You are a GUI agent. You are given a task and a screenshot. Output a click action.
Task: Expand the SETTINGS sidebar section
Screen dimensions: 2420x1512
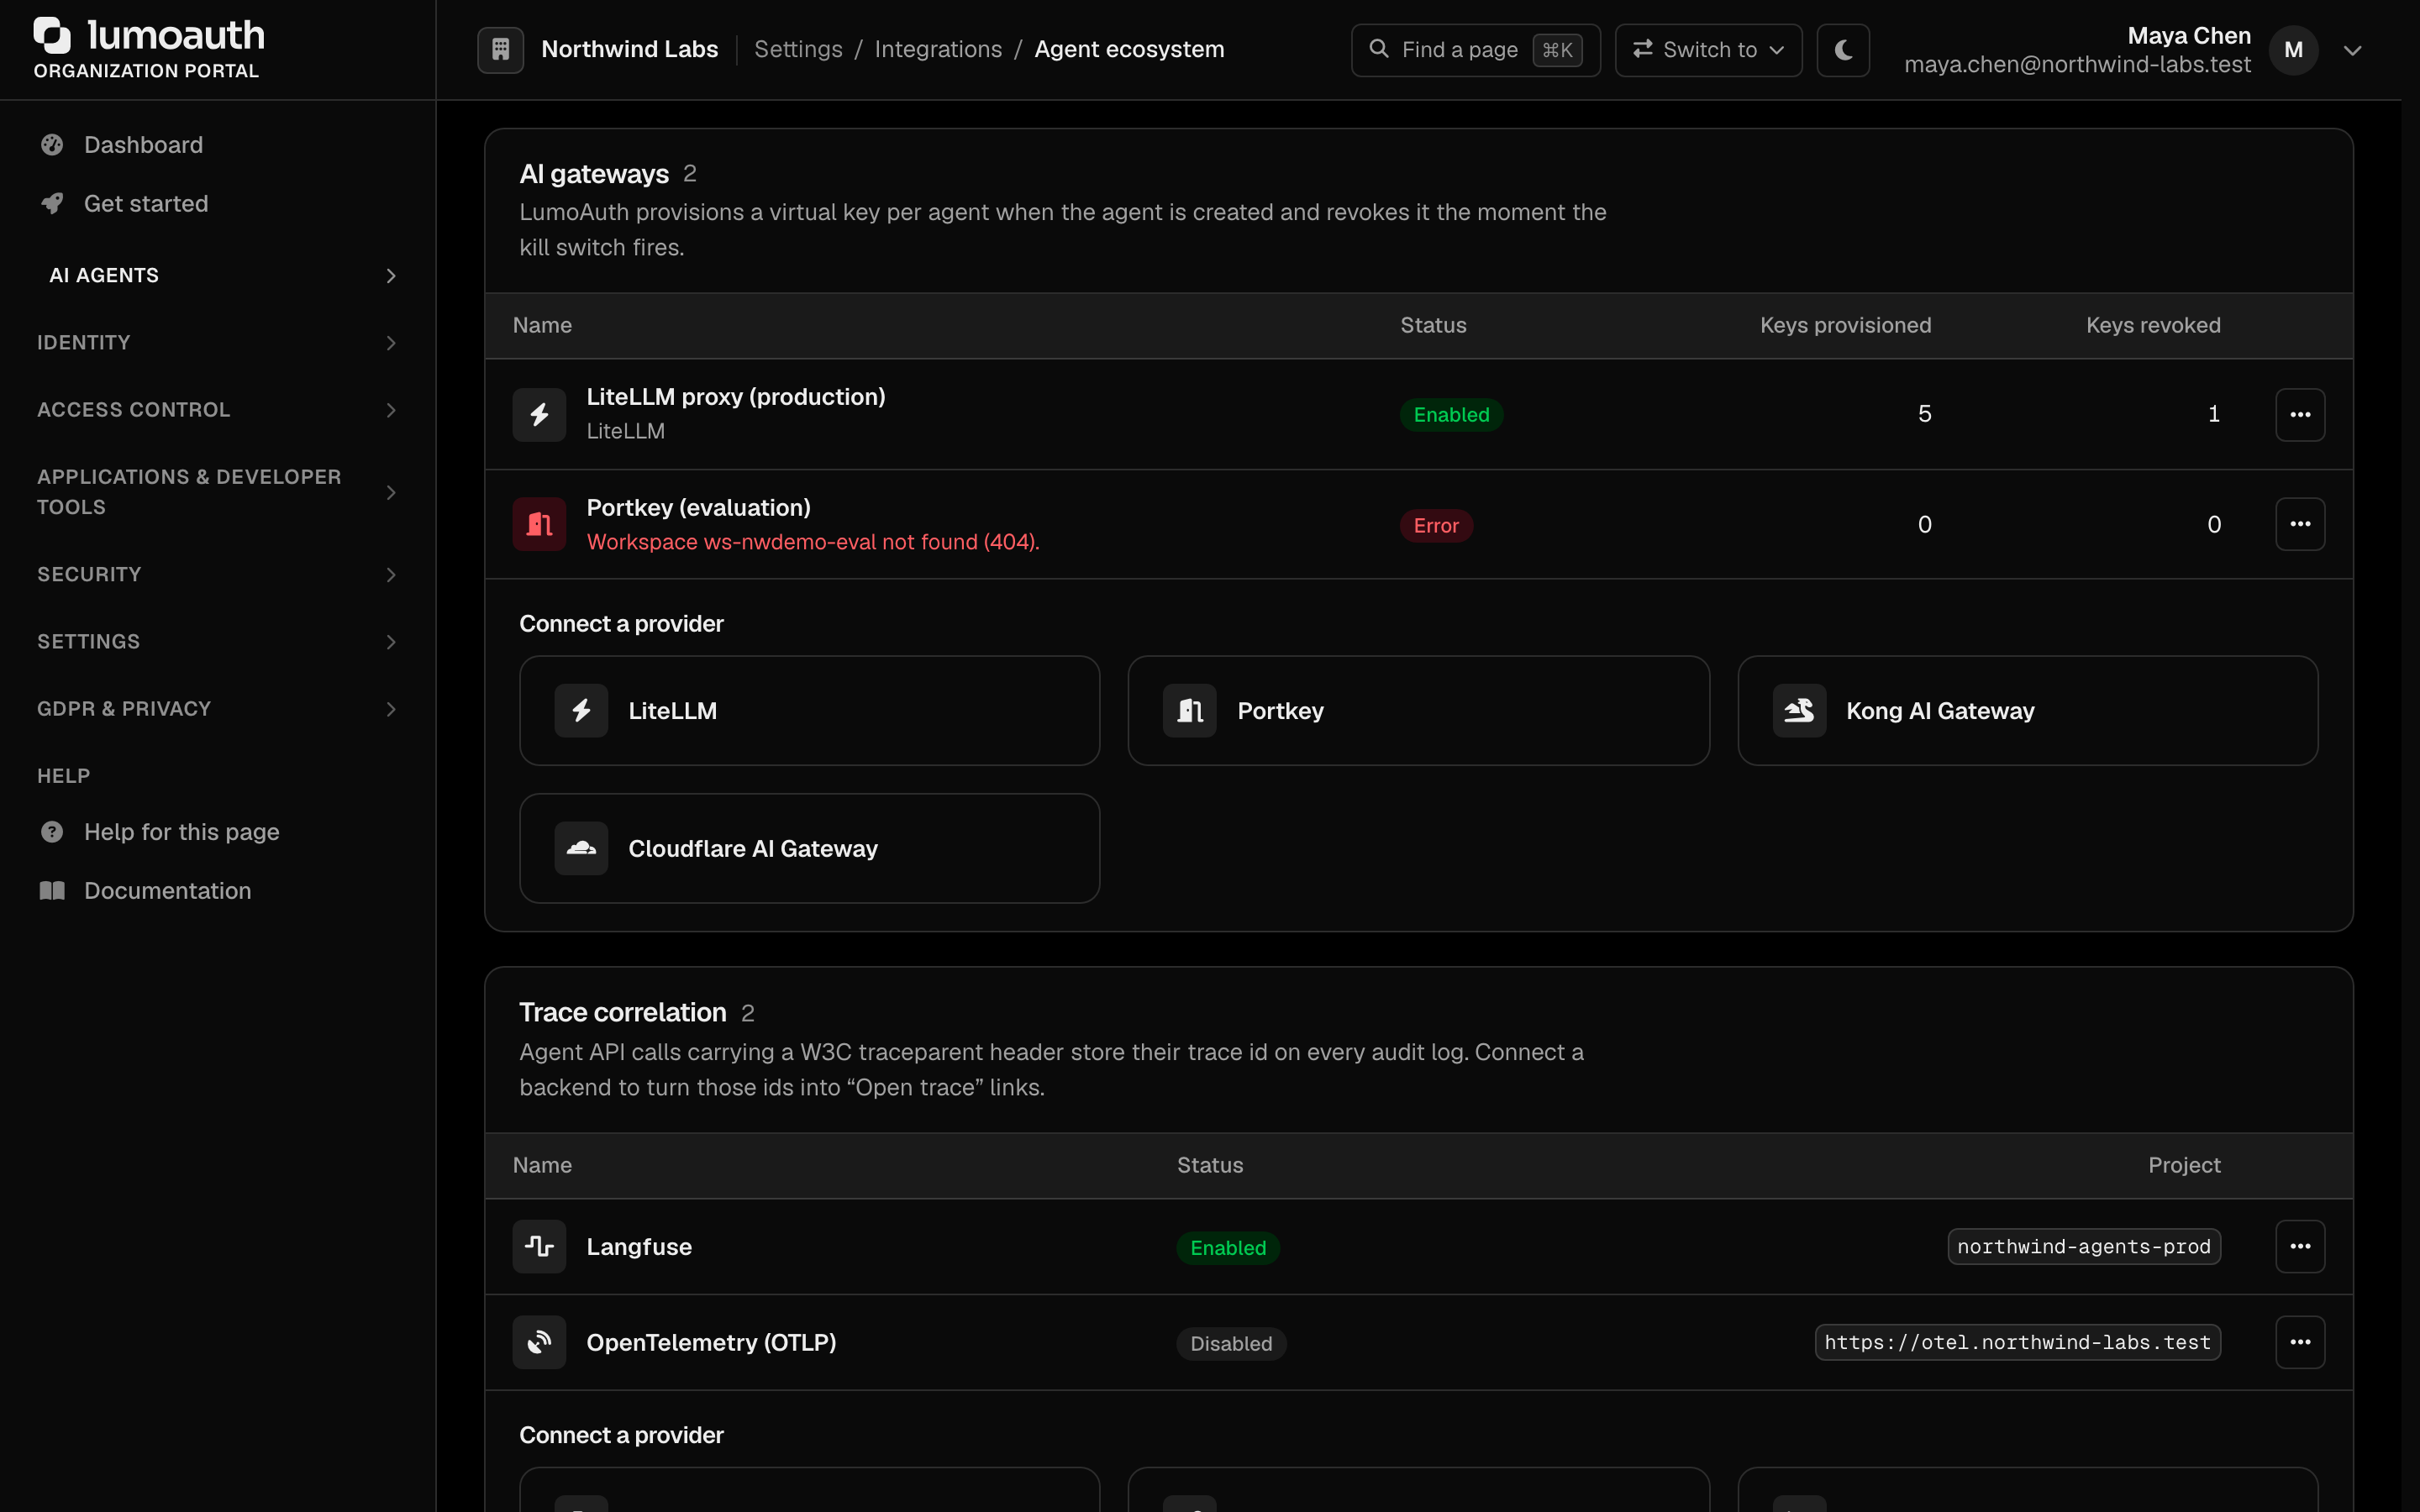point(217,642)
